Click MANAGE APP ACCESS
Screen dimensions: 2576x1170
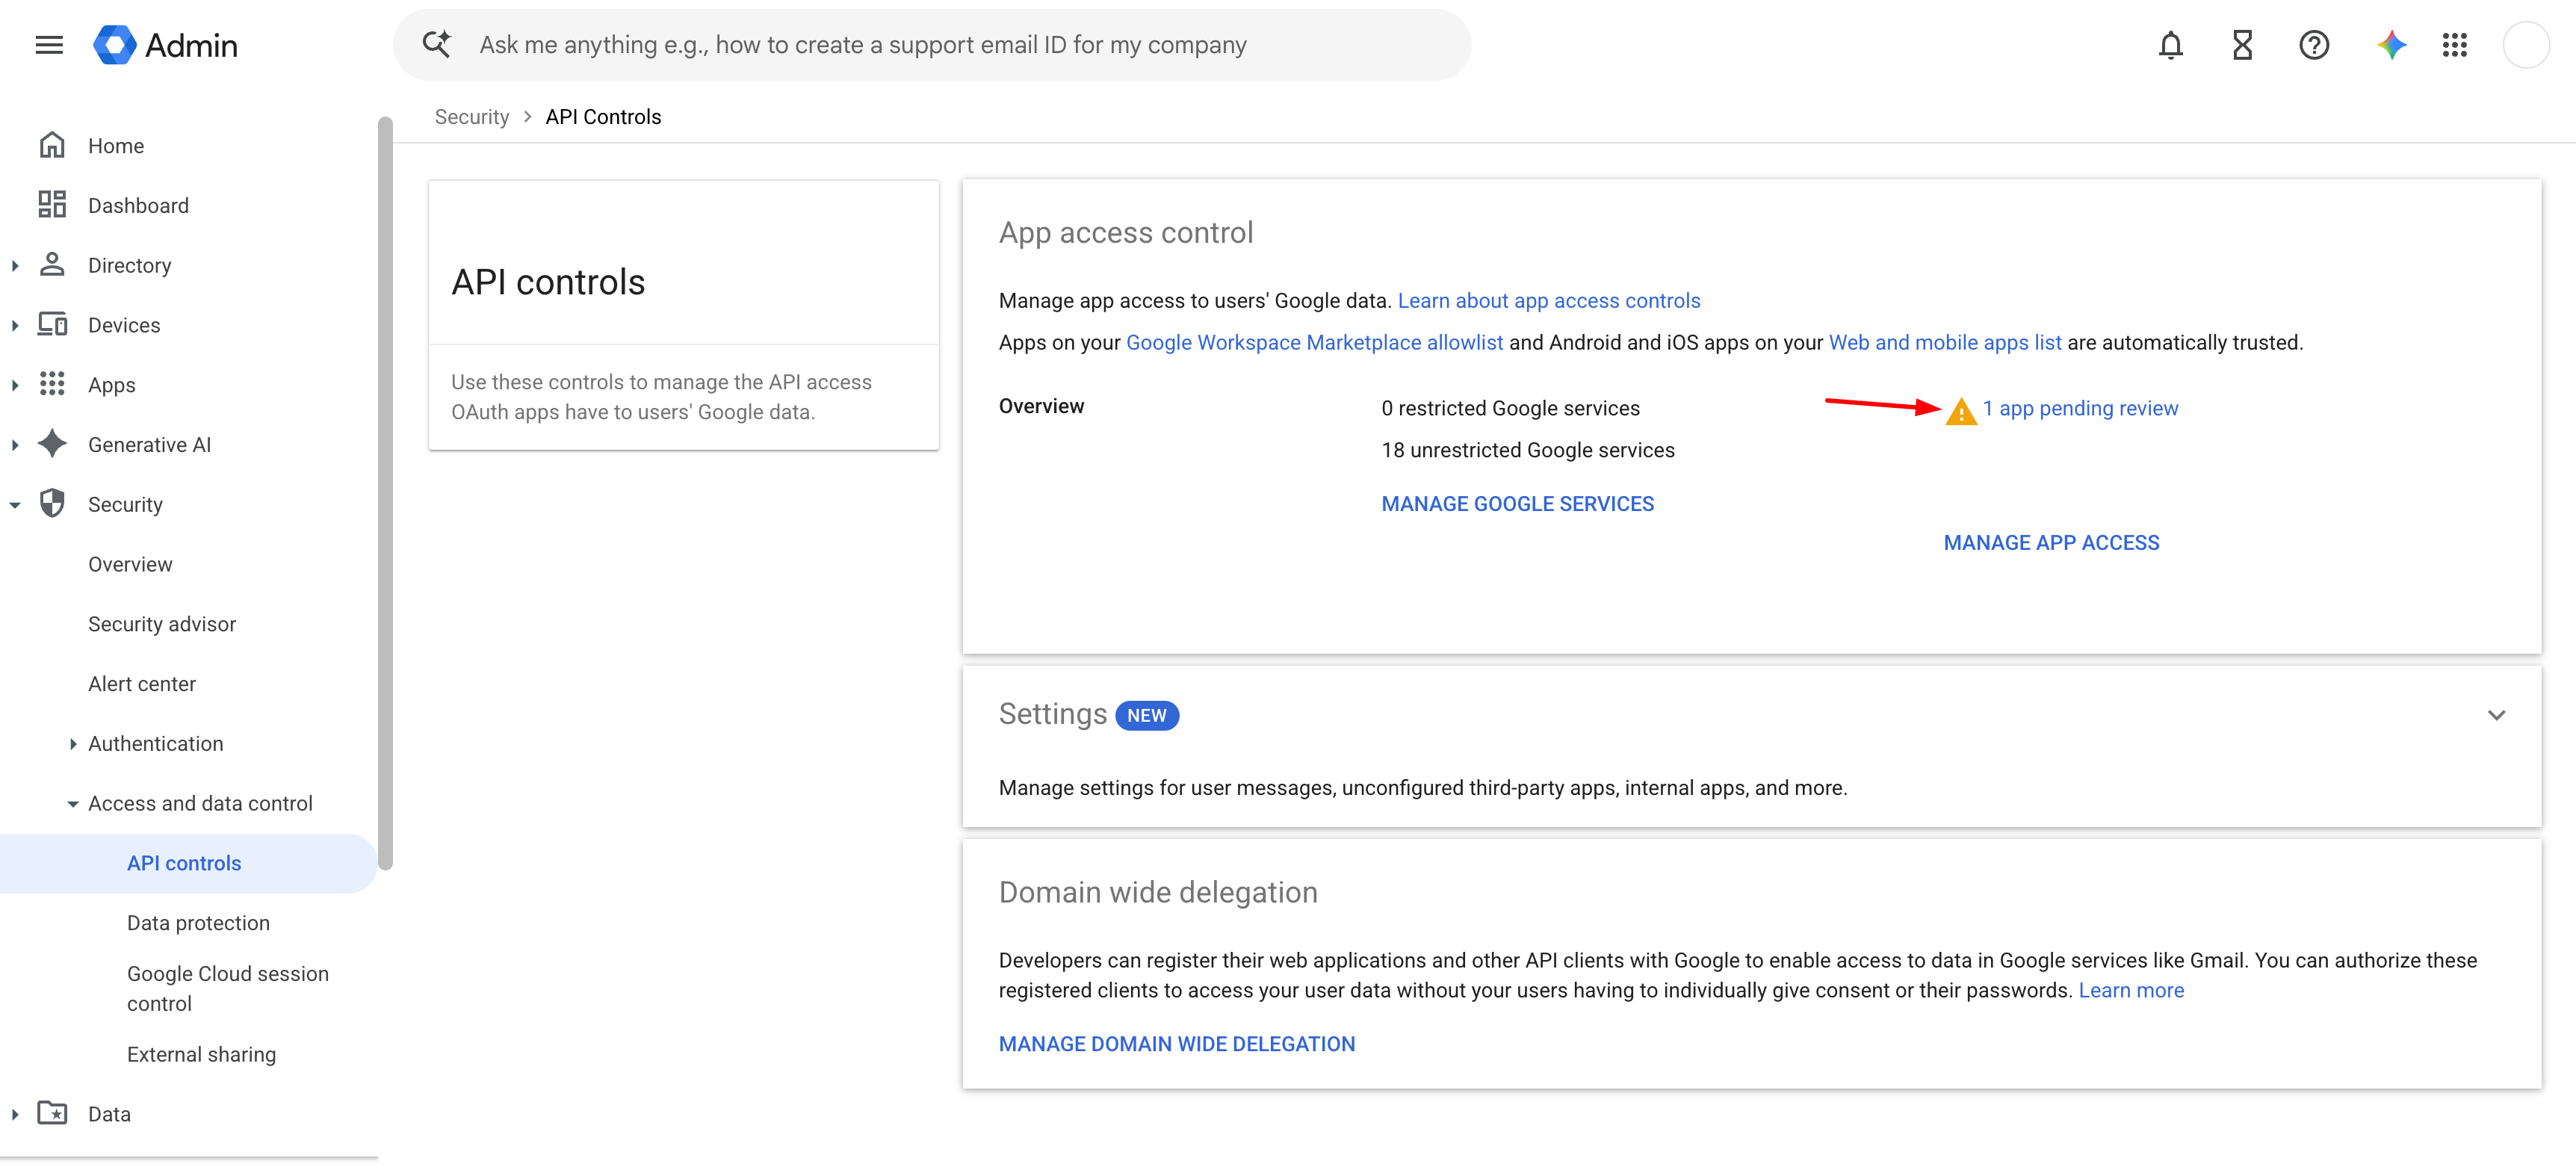pyautogui.click(x=2051, y=543)
